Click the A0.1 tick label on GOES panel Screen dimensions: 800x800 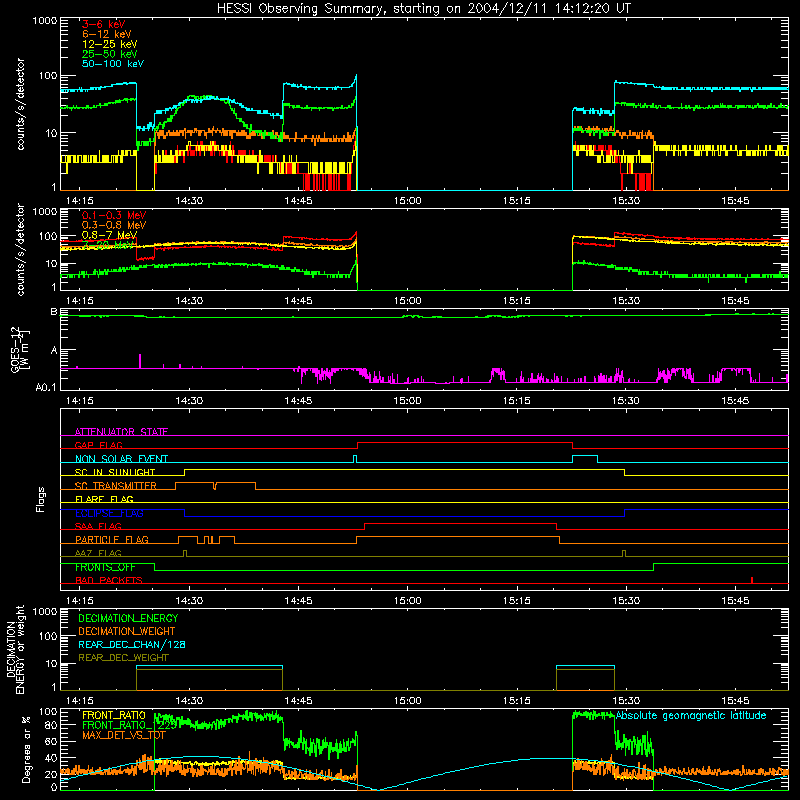pyautogui.click(x=46, y=387)
